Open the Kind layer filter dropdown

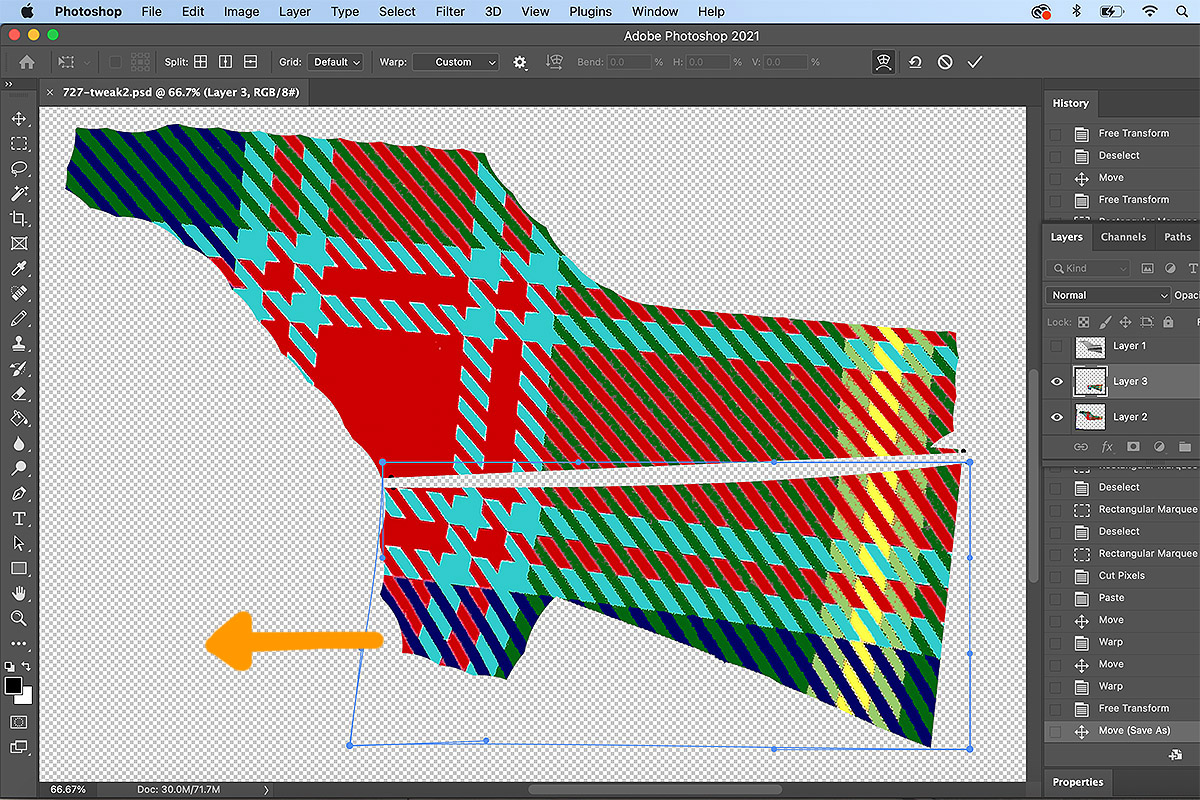pos(1089,268)
